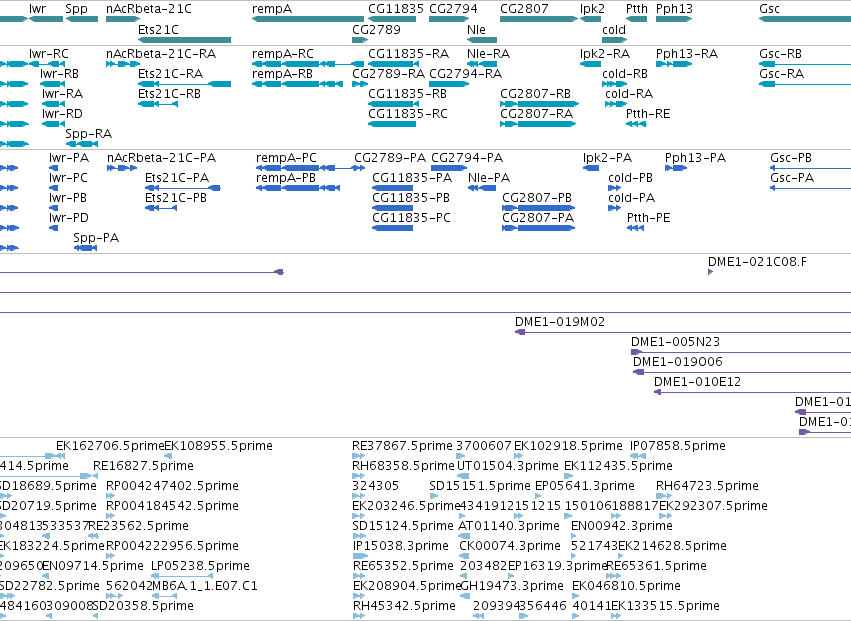Click the Ptth gene label
851x621 pixels.
click(637, 9)
